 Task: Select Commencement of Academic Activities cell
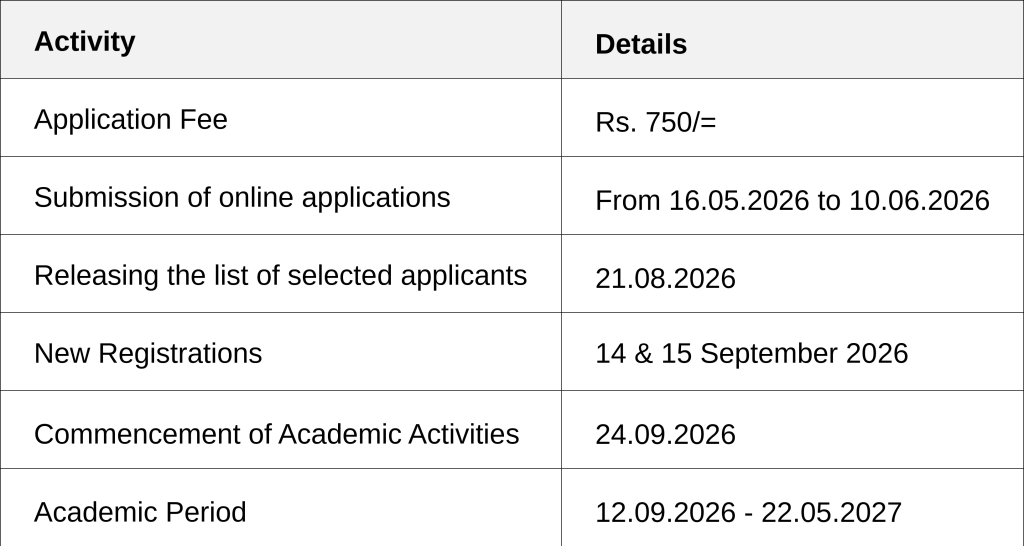click(281, 430)
